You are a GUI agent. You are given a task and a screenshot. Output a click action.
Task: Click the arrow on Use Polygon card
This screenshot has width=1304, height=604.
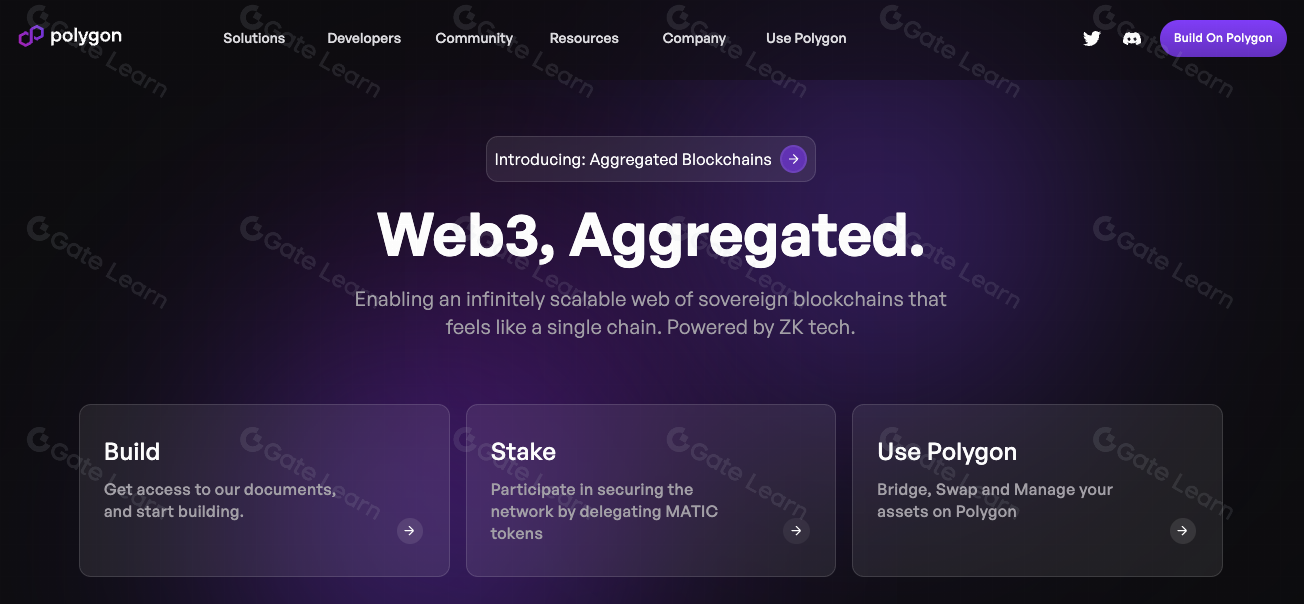click(1182, 531)
